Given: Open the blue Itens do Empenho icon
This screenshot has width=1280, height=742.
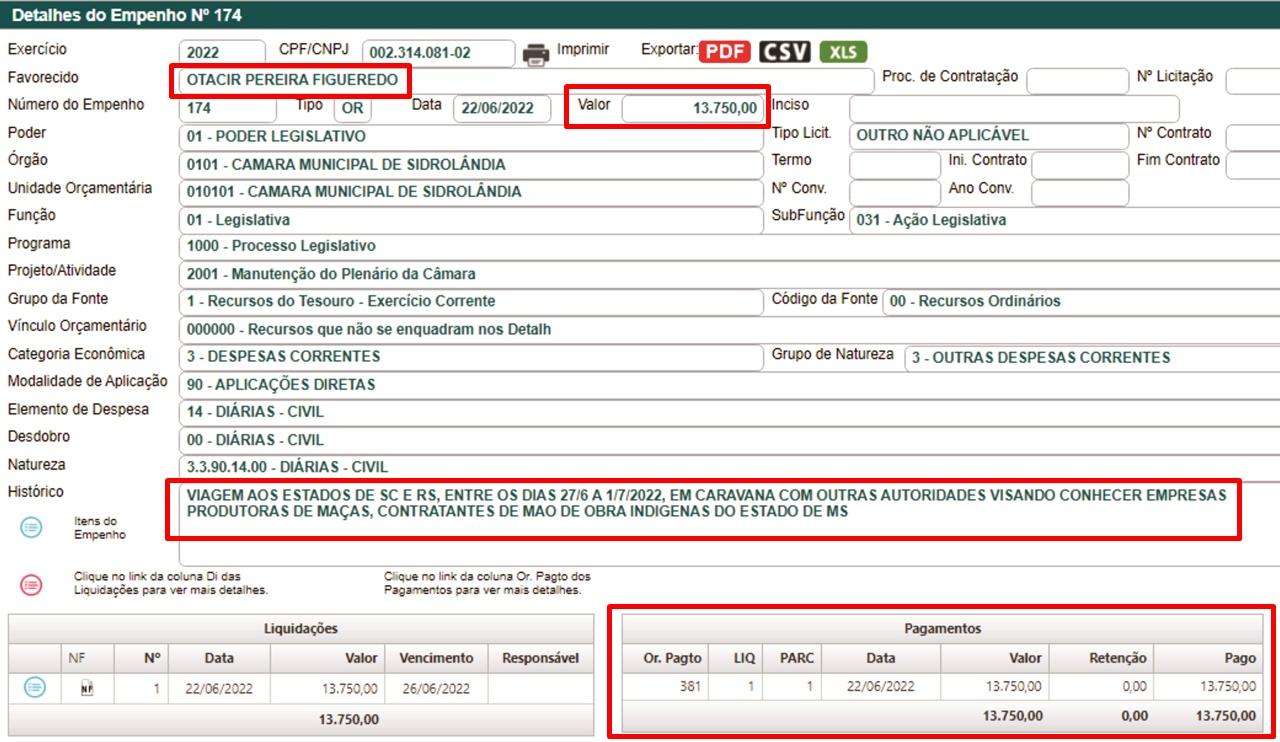Looking at the screenshot, I should (x=32, y=528).
